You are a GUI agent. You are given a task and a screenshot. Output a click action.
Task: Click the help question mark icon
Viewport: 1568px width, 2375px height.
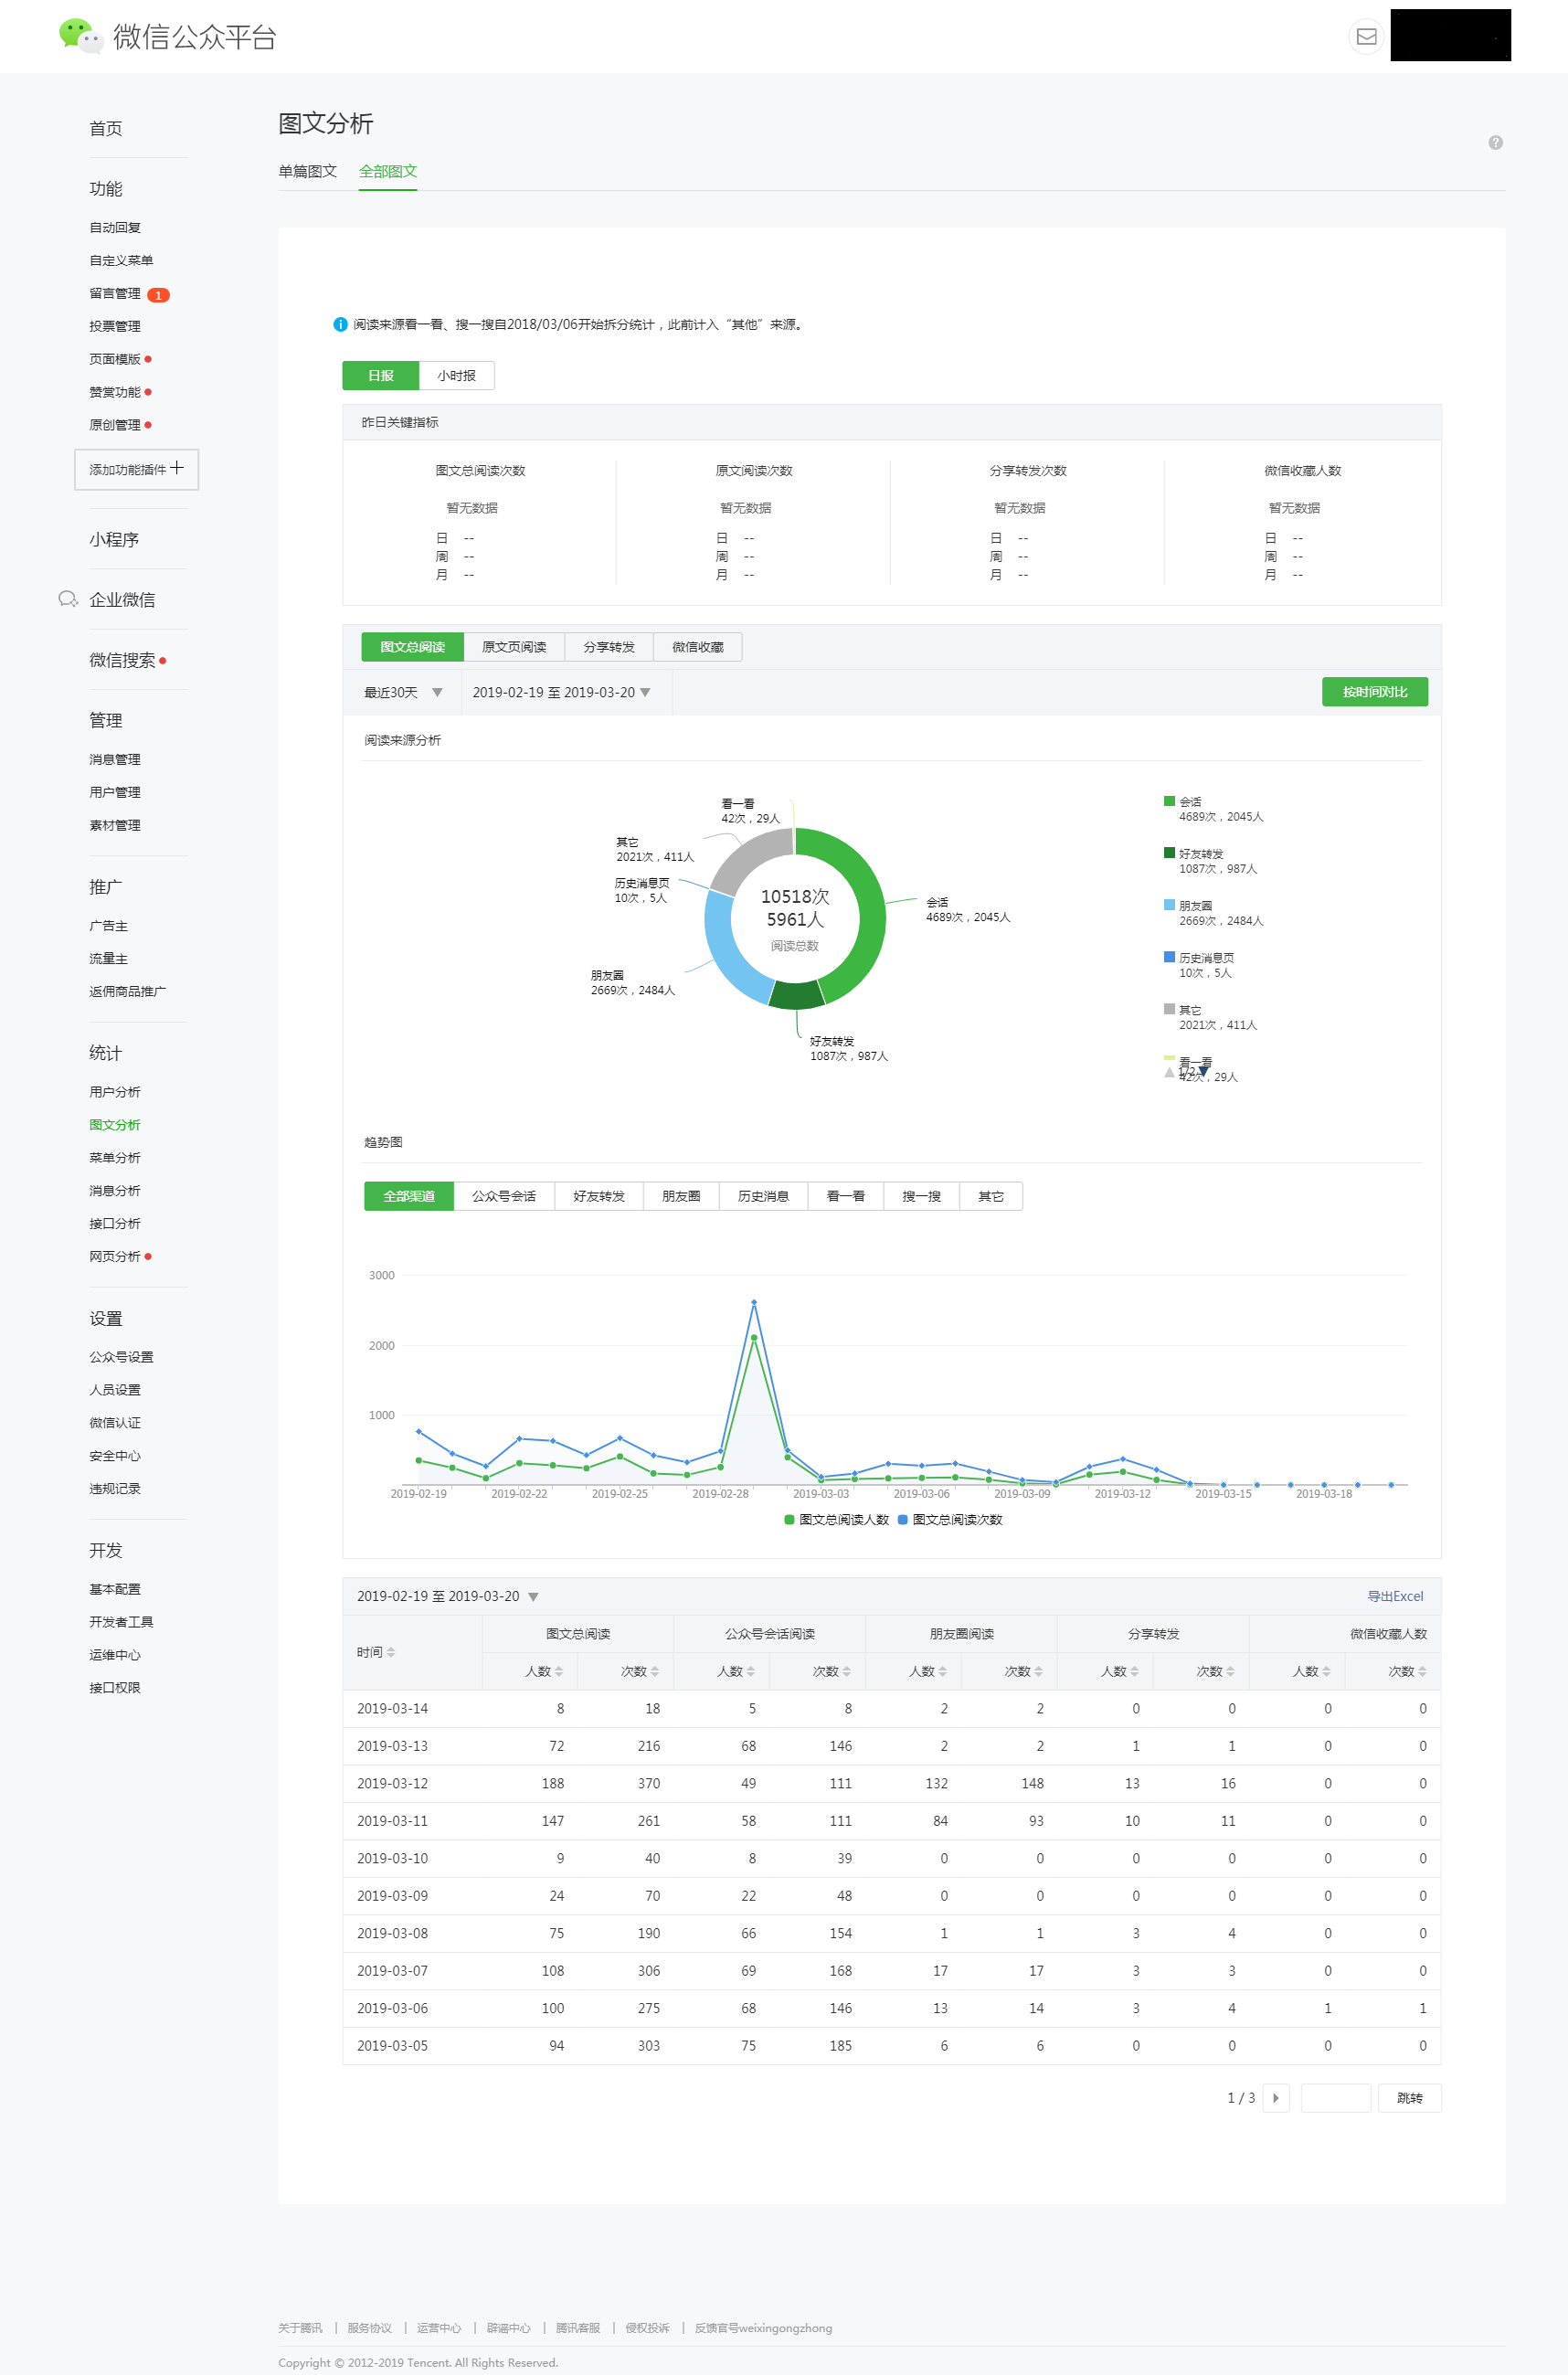[x=1495, y=143]
